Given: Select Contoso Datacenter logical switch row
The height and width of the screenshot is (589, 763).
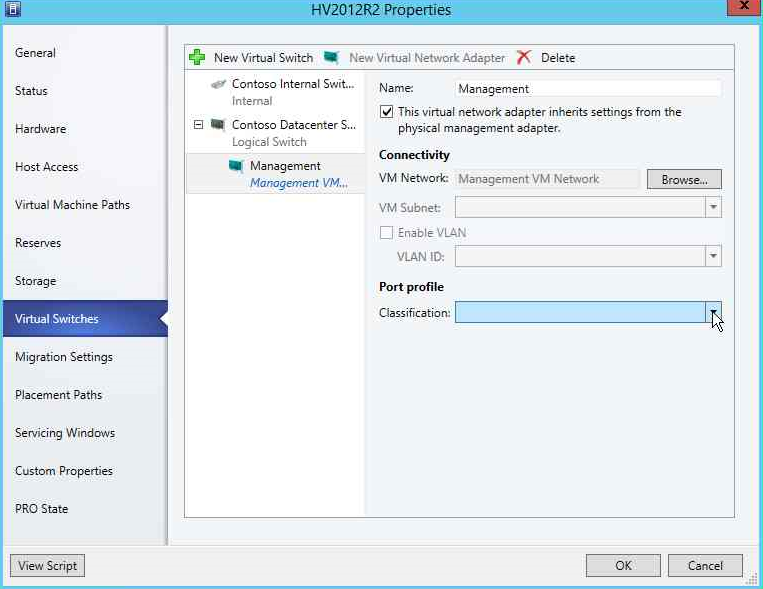Looking at the screenshot, I should (x=275, y=133).
